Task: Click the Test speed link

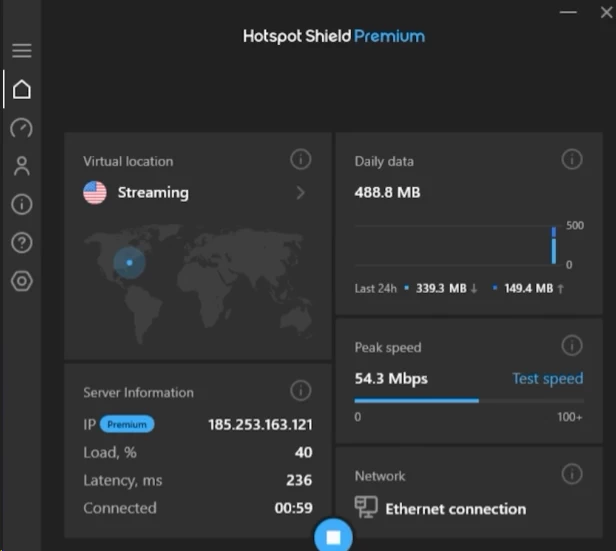Action: (x=548, y=379)
